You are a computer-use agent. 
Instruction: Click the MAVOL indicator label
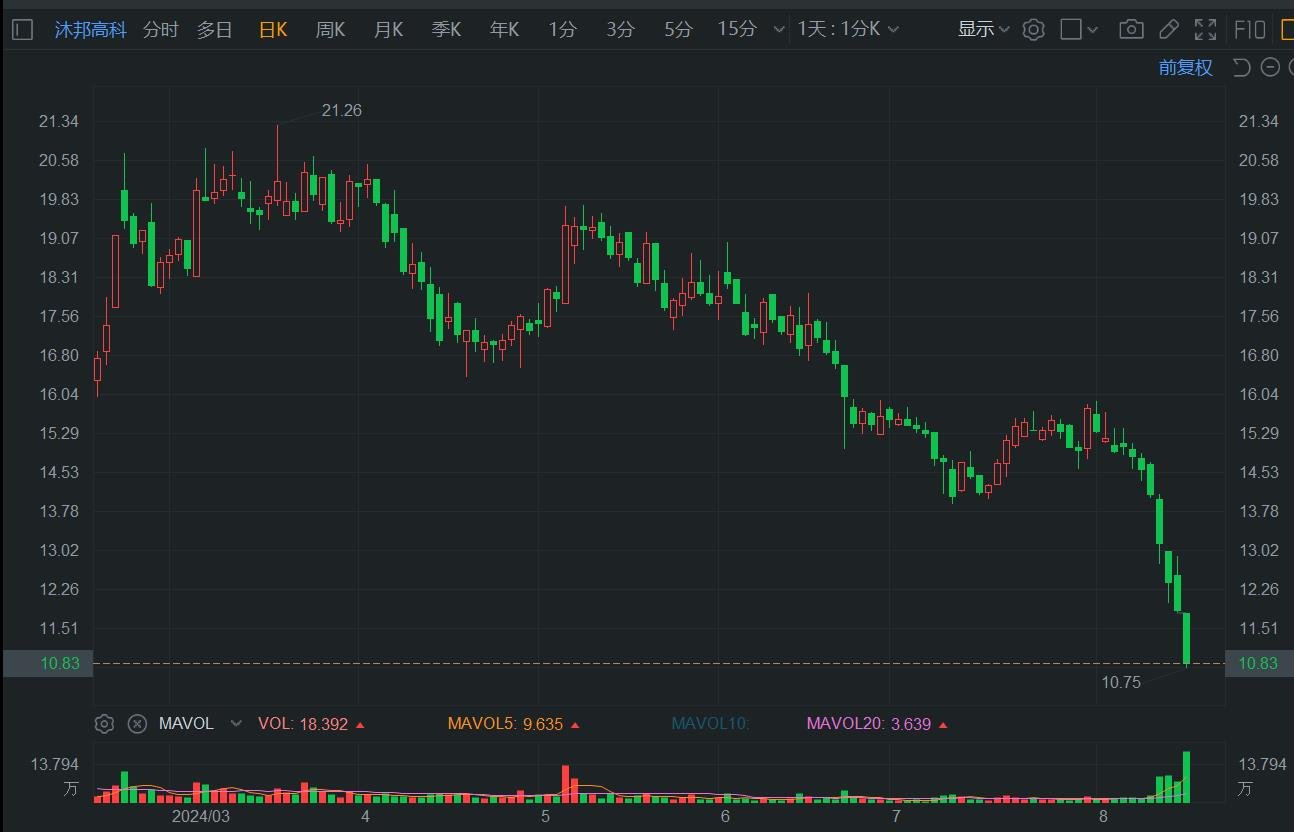[x=186, y=723]
